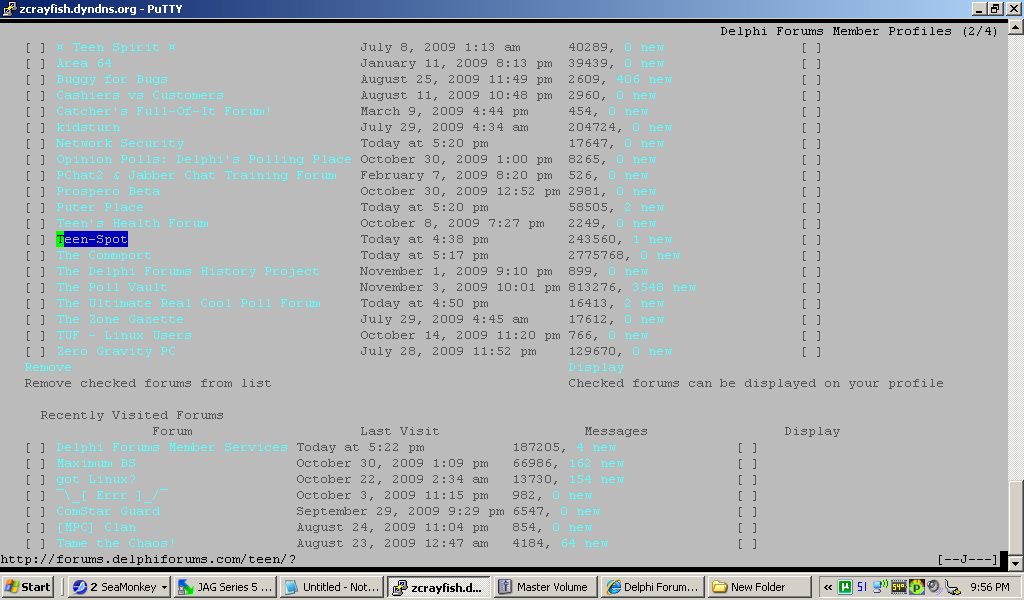This screenshot has height=600, width=1024.
Task: Tick the remove checkbox for Network Security
Action: click(35, 144)
